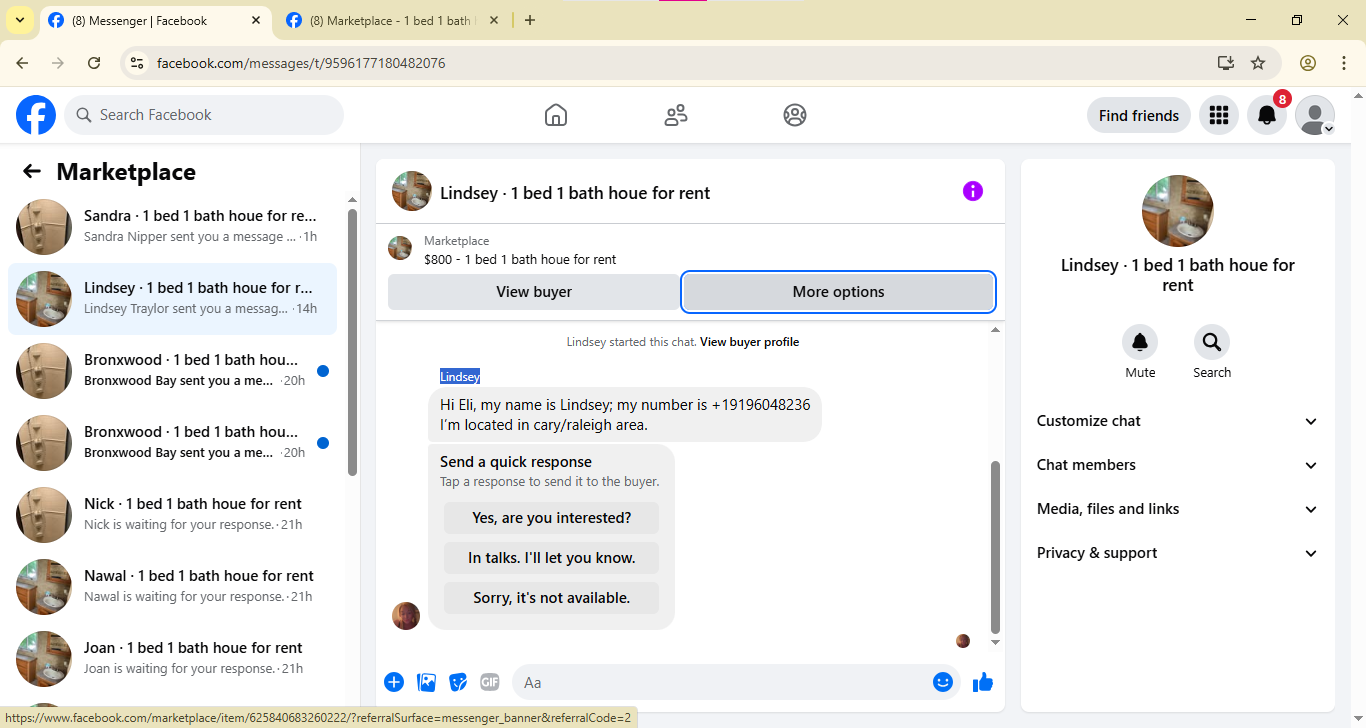Screen dimensions: 1366x728
Task: Open the Groups icon in top navigation
Action: click(x=795, y=115)
